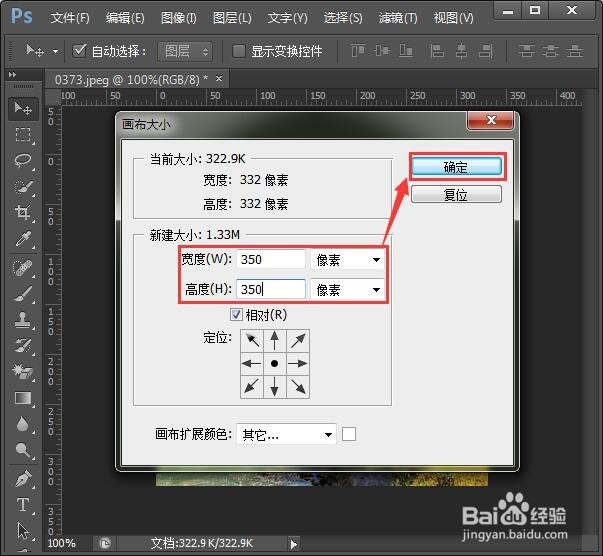603x556 pixels.
Task: Anchor canvas to the bottom-center arrow
Action: (275, 386)
